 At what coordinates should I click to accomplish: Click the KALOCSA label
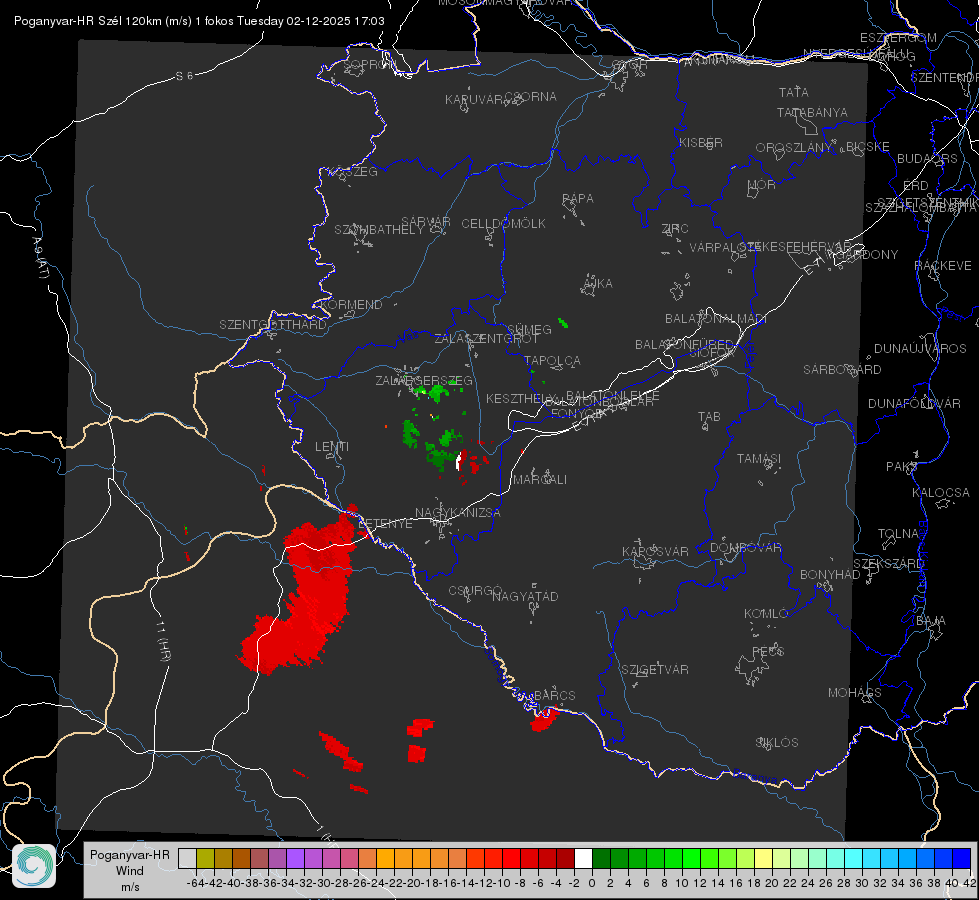point(940,493)
